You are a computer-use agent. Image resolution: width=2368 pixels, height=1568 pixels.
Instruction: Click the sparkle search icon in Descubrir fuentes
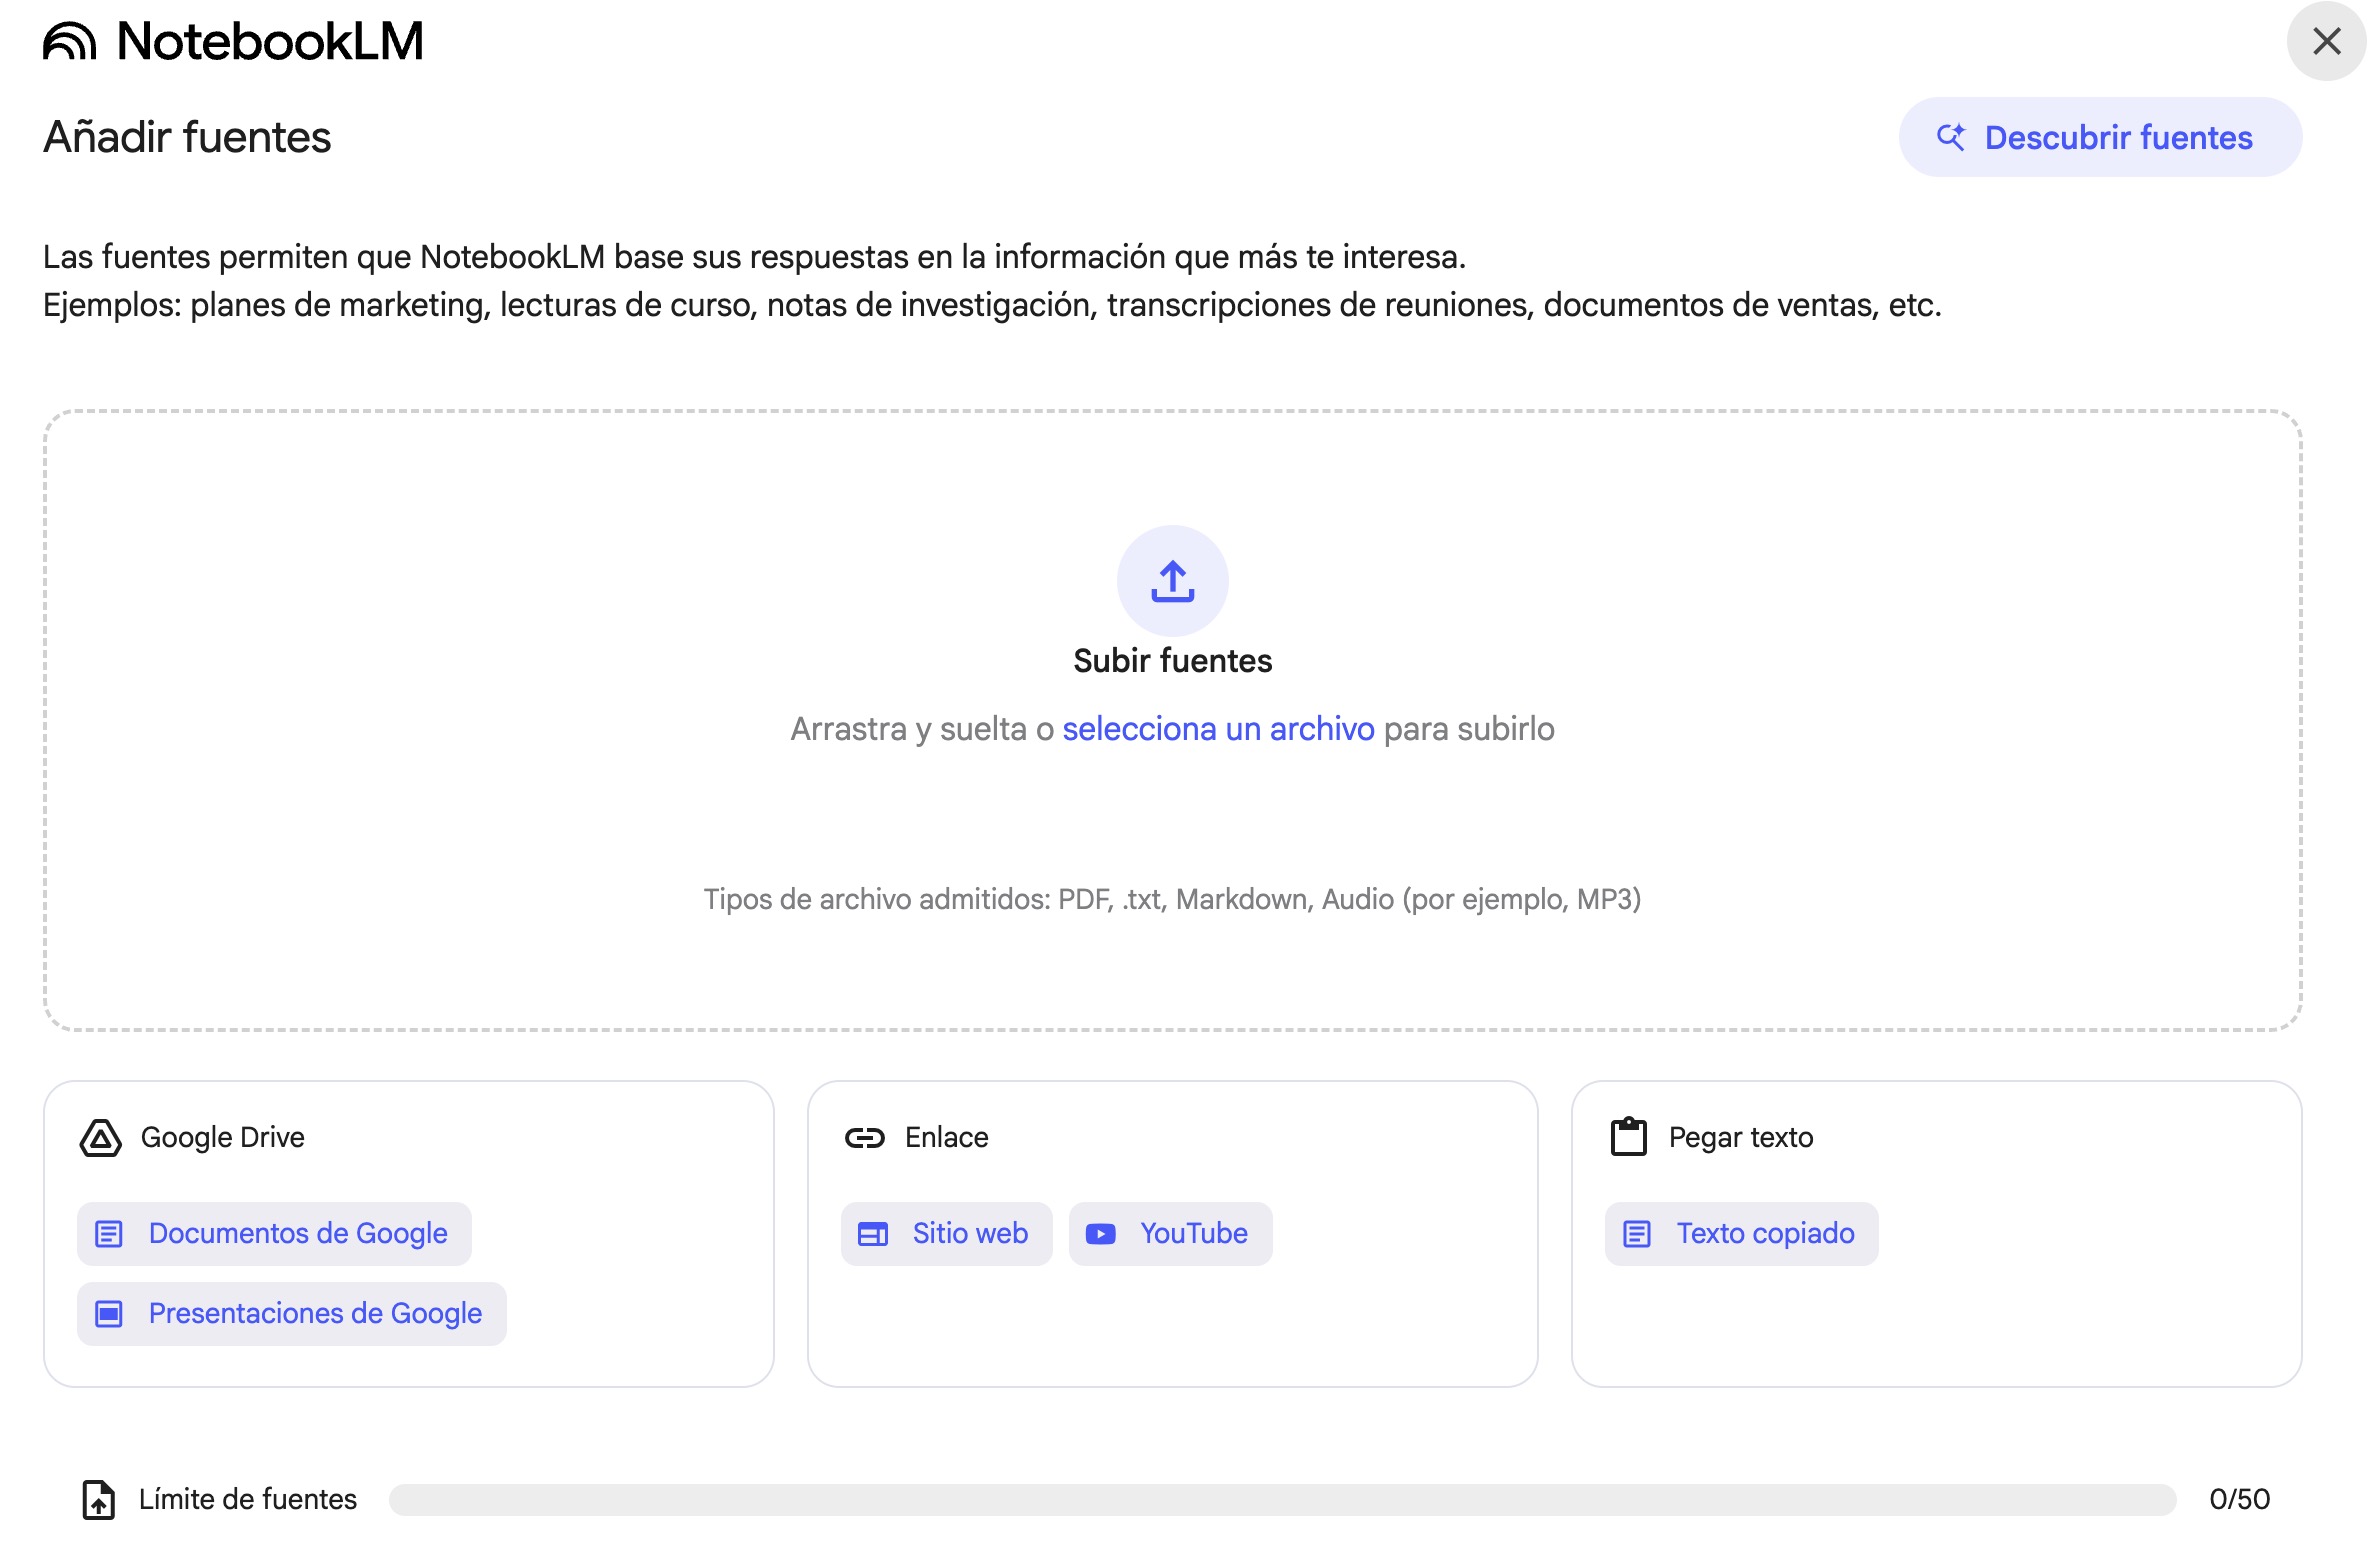(1950, 137)
